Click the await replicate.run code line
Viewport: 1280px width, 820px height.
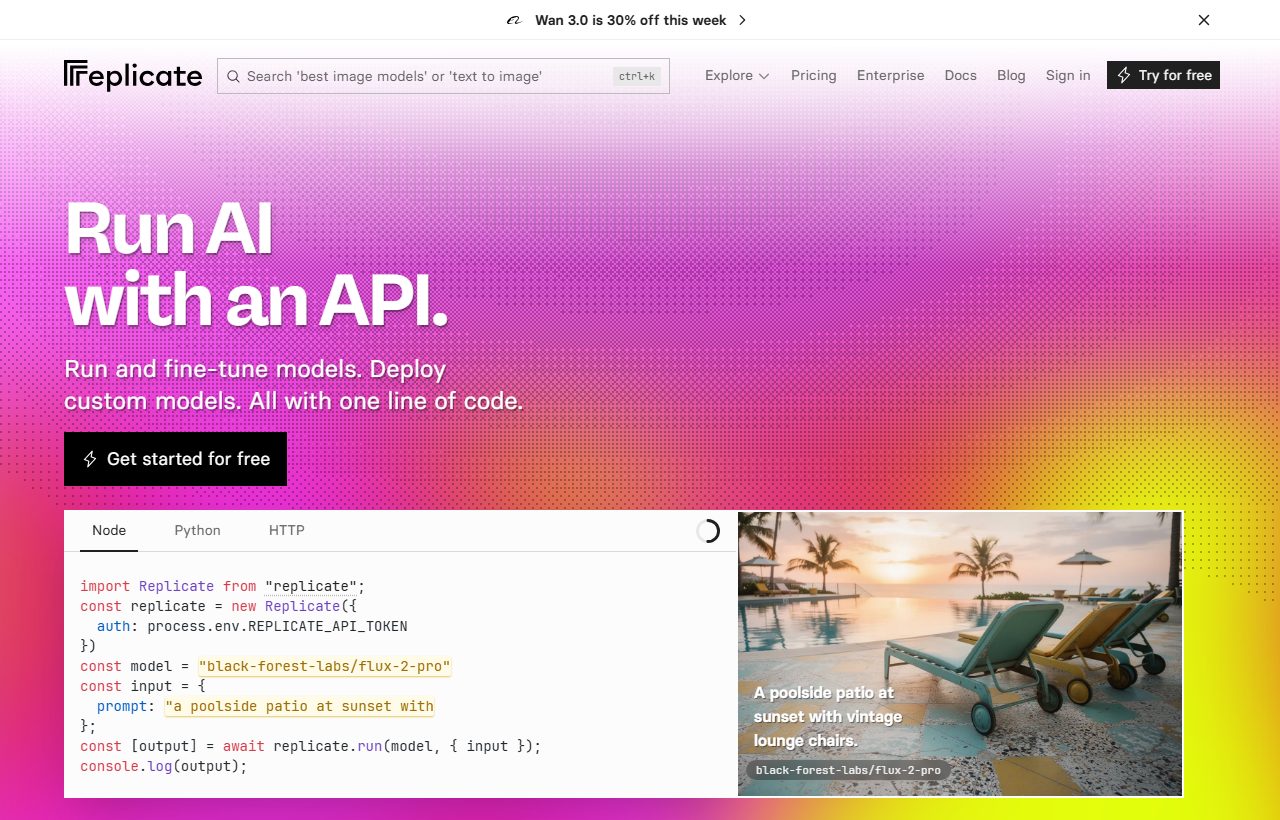(310, 746)
